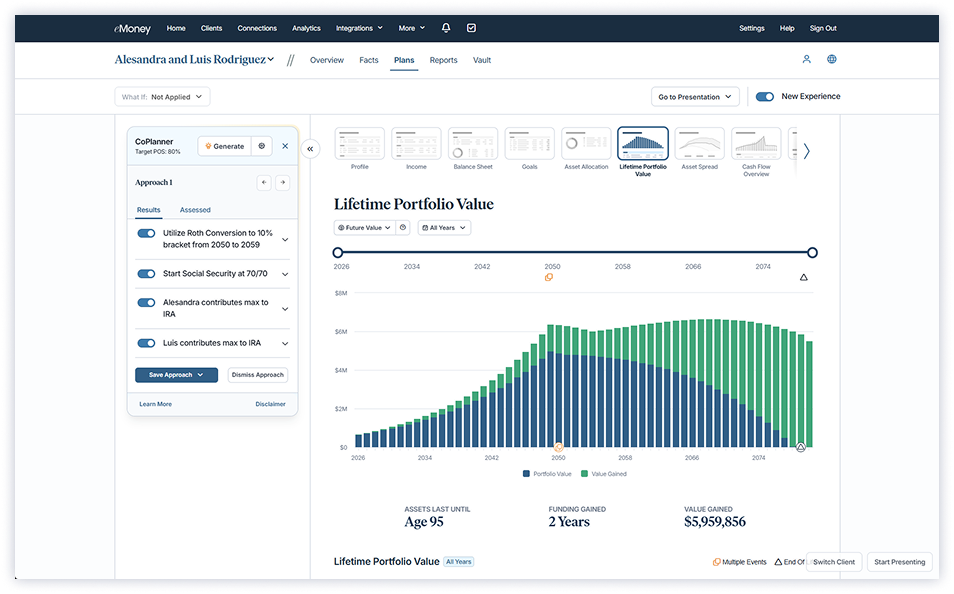Viewport: 954px width, 594px height.
Task: Open CoPlanner settings gear icon
Action: click(261, 146)
